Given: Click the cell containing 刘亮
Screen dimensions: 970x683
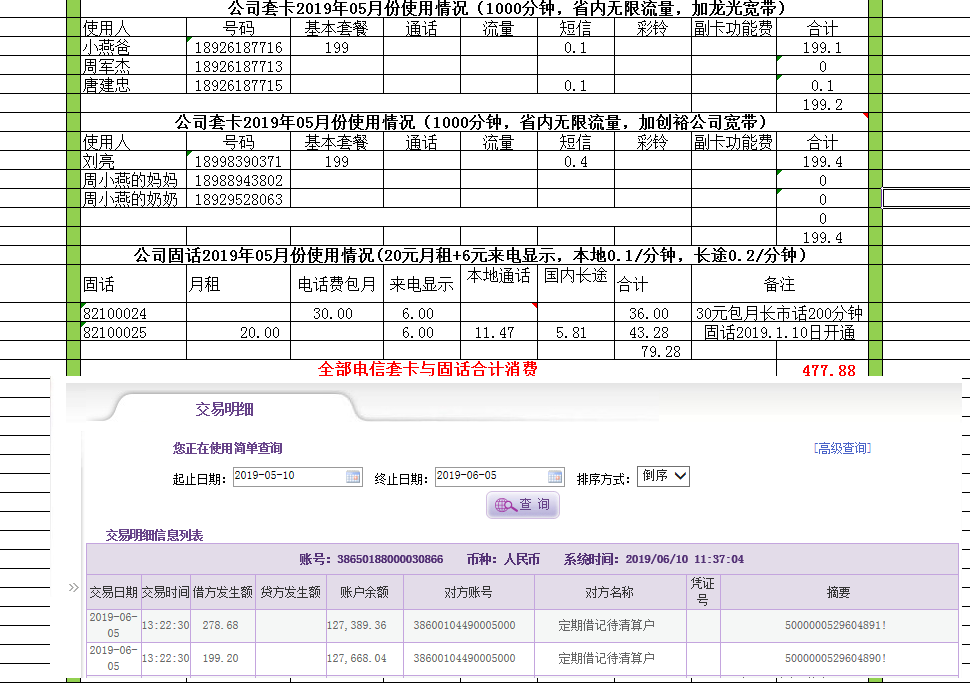Looking at the screenshot, I should click(x=133, y=162).
